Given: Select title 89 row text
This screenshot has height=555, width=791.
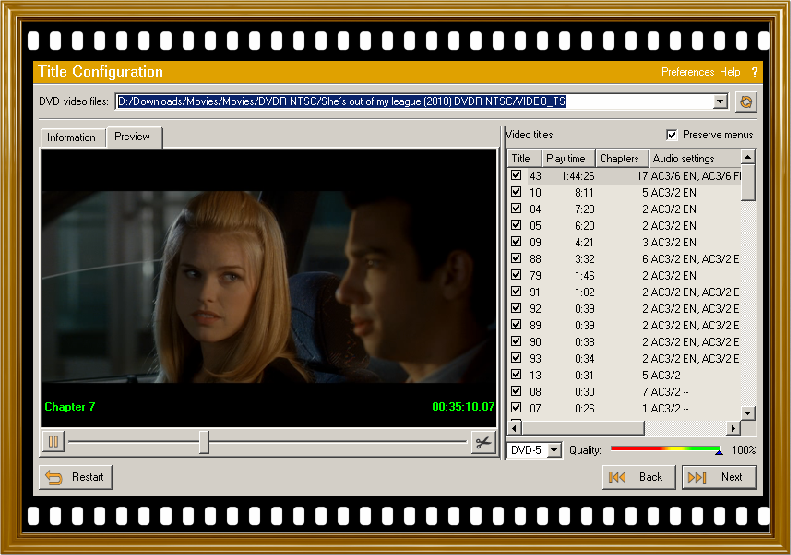Looking at the screenshot, I should pos(625,325).
